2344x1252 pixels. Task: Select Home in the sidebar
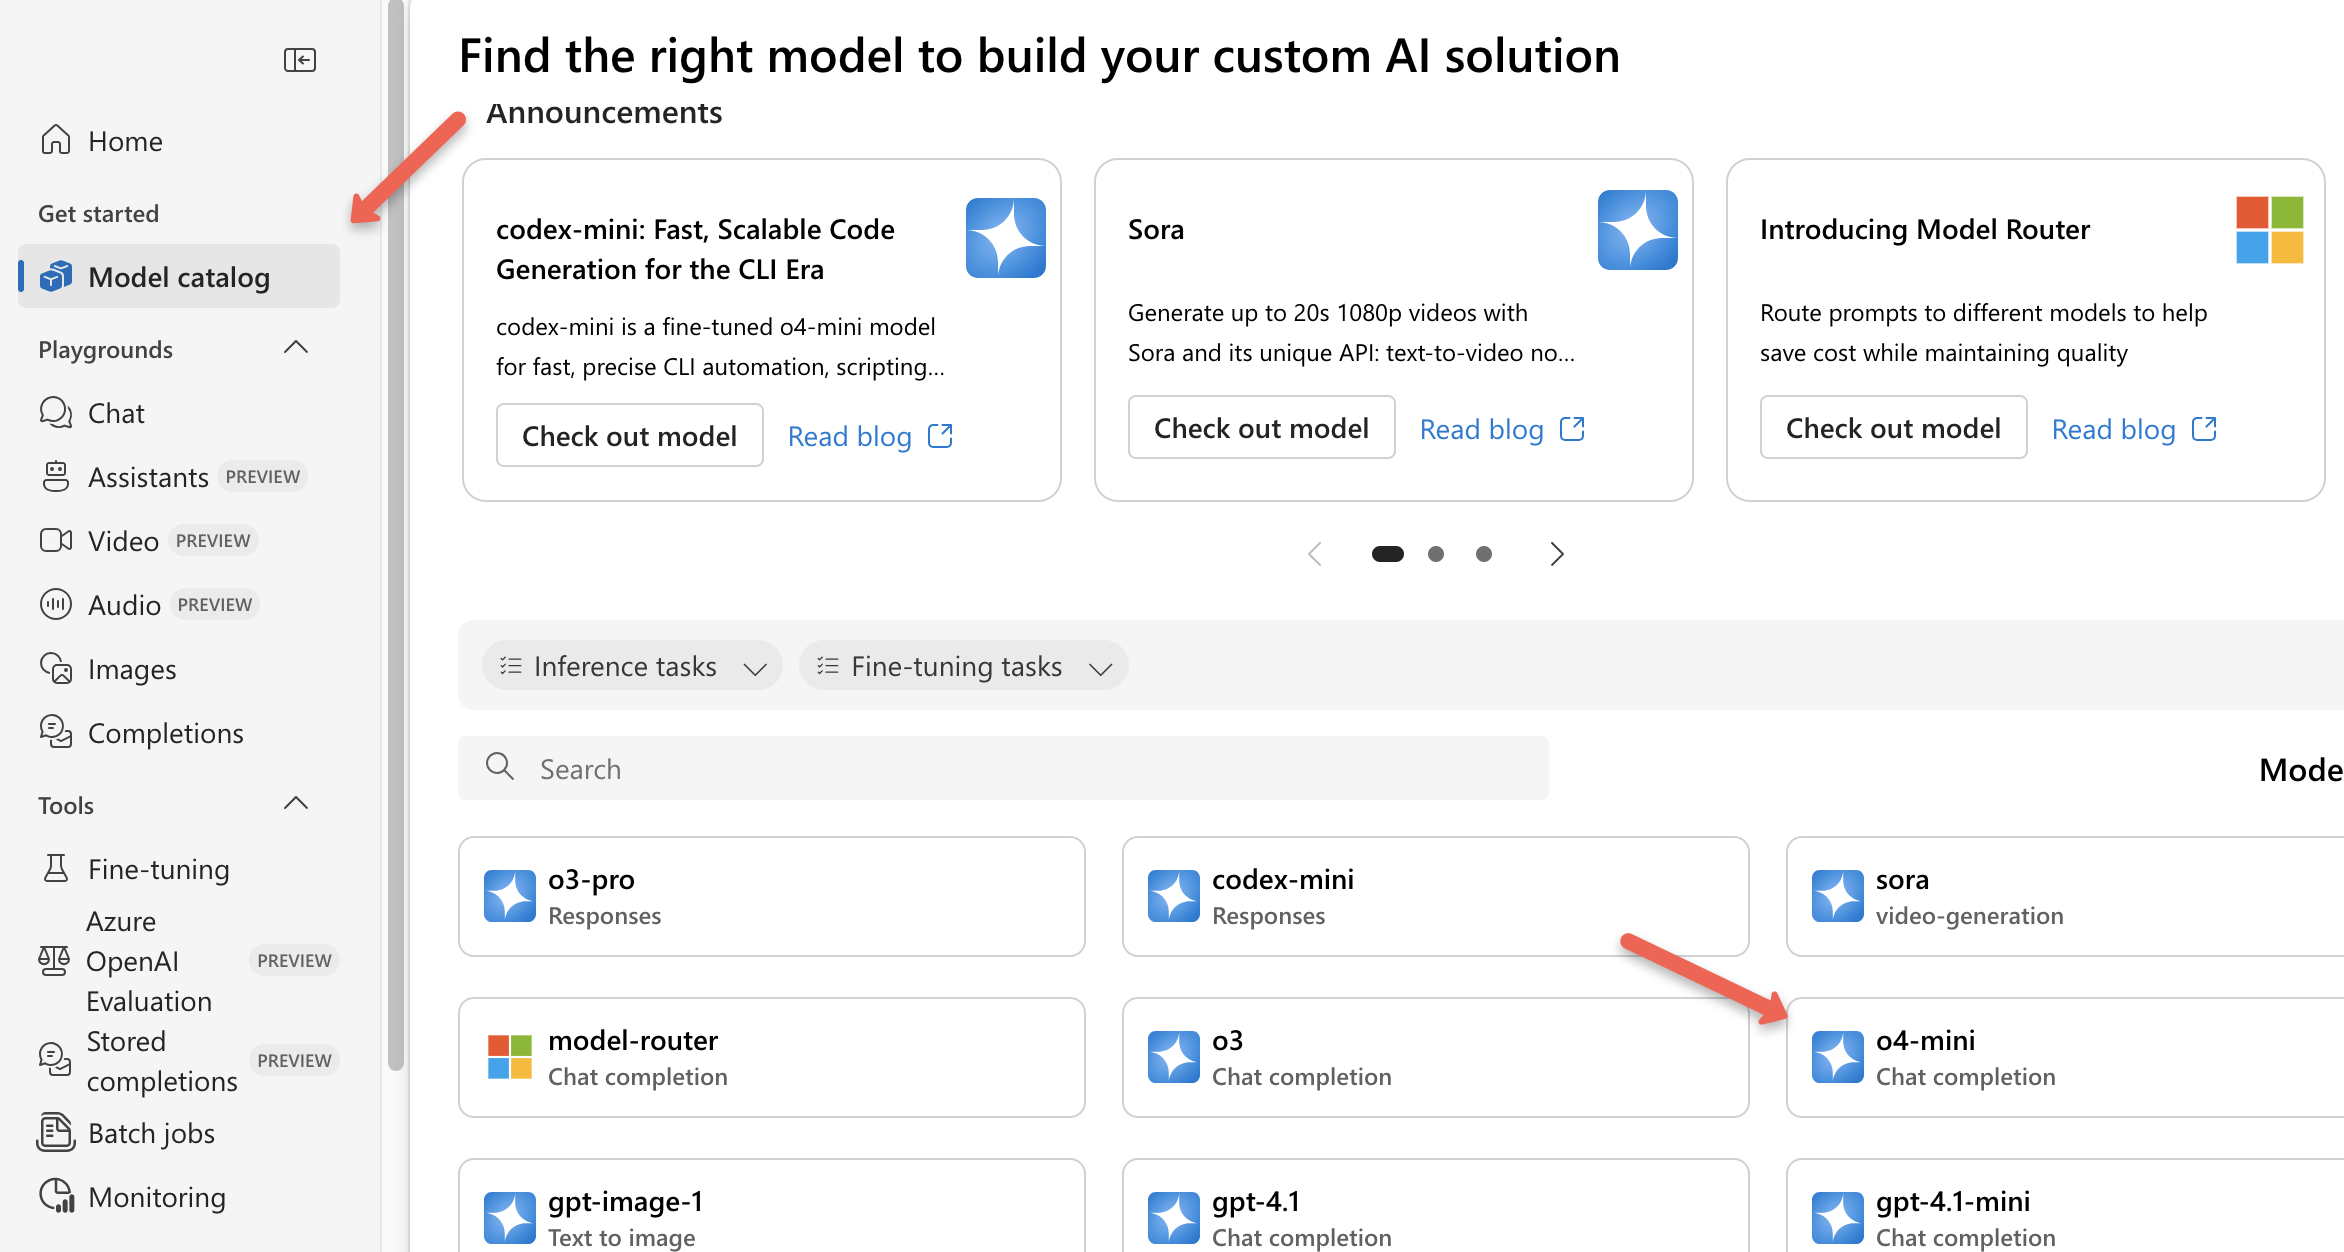coord(124,140)
